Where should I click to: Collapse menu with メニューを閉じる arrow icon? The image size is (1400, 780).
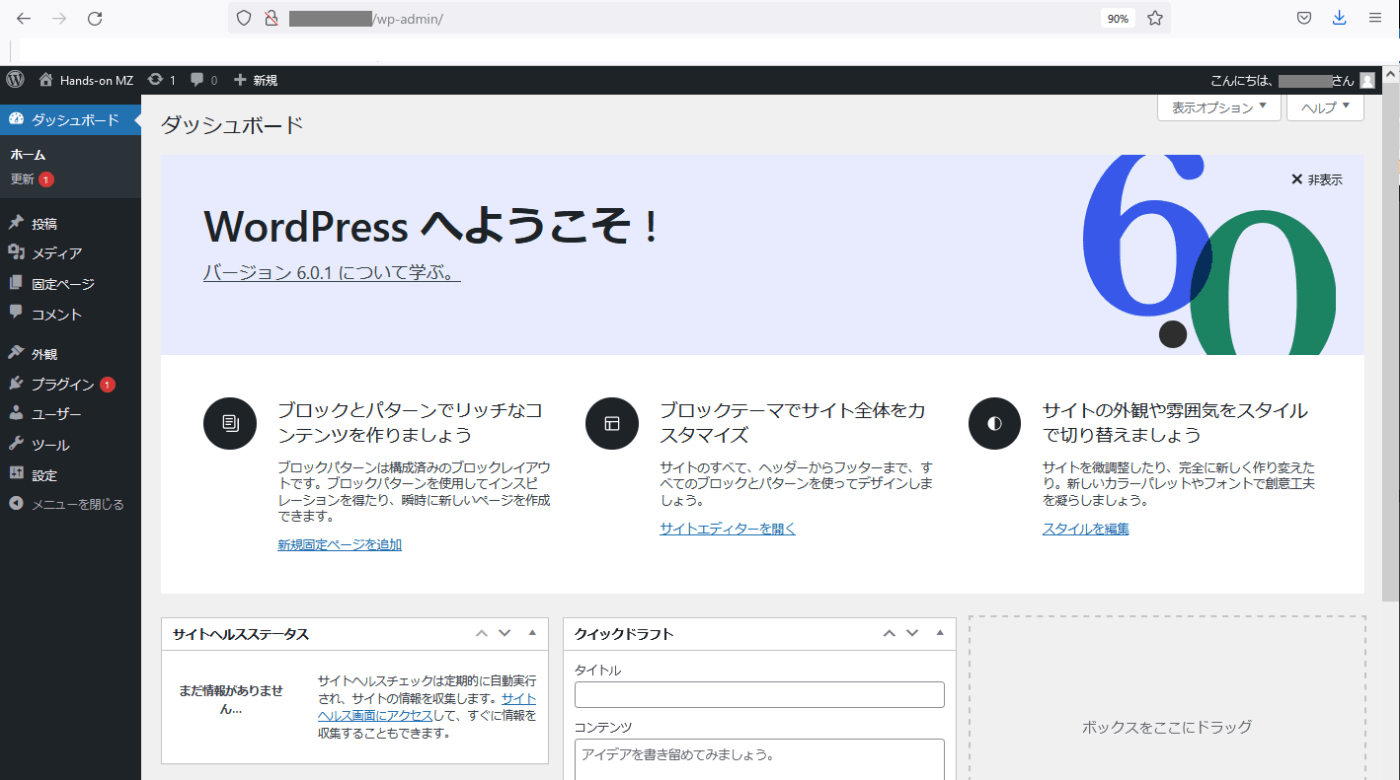[16, 504]
